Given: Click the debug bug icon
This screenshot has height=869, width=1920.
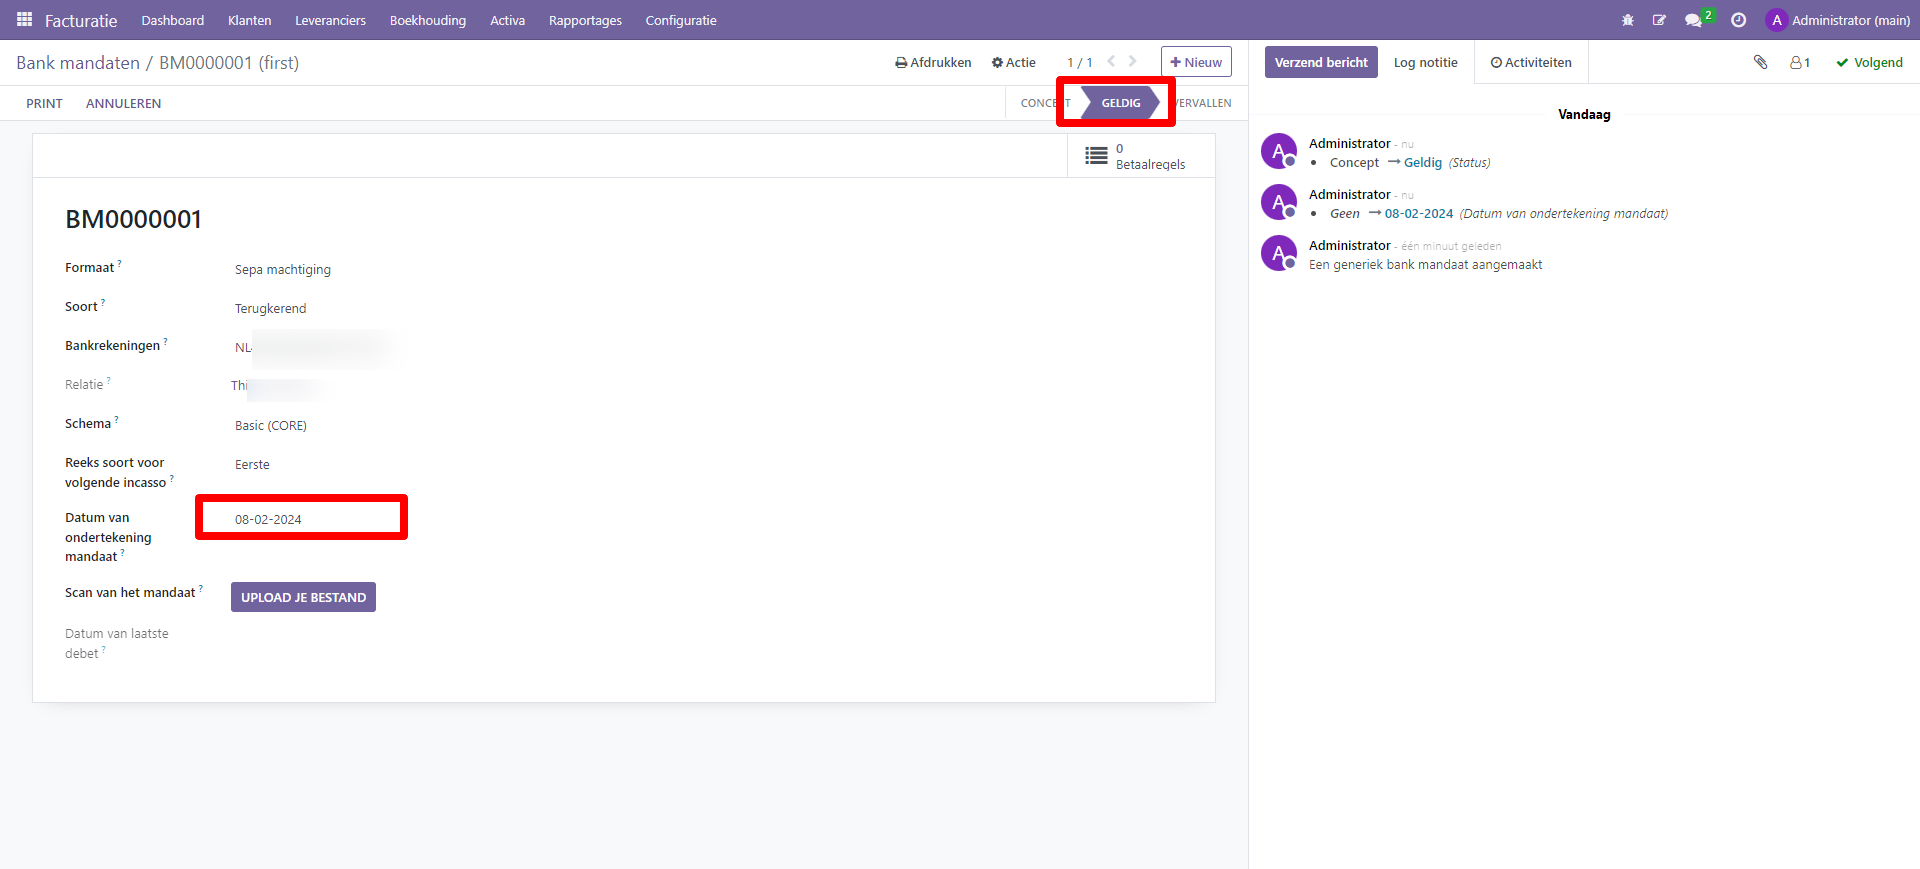Looking at the screenshot, I should tap(1627, 20).
